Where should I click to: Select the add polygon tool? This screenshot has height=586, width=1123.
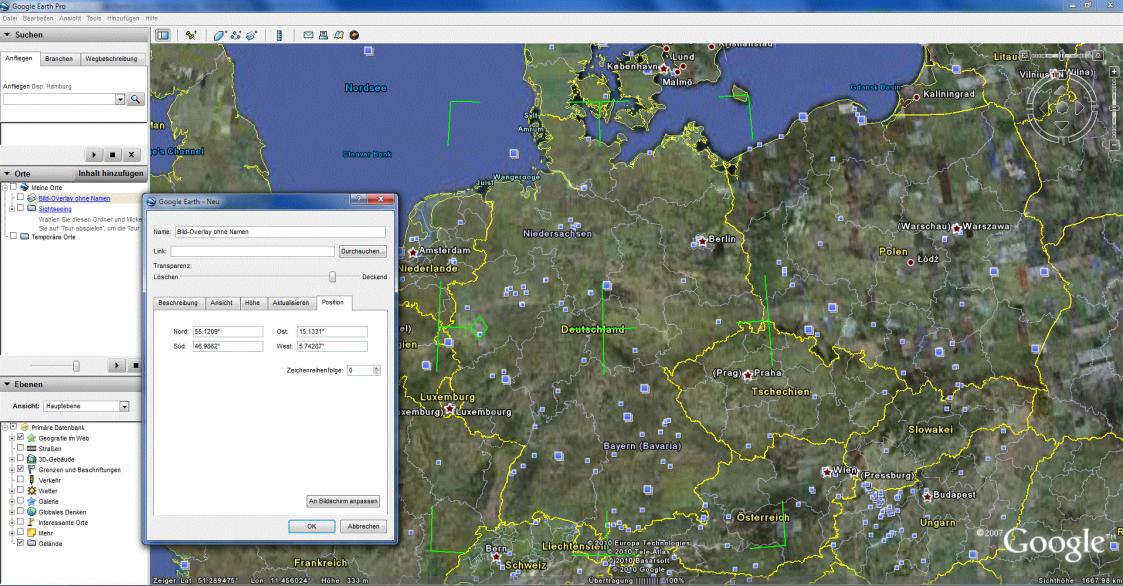click(218, 35)
